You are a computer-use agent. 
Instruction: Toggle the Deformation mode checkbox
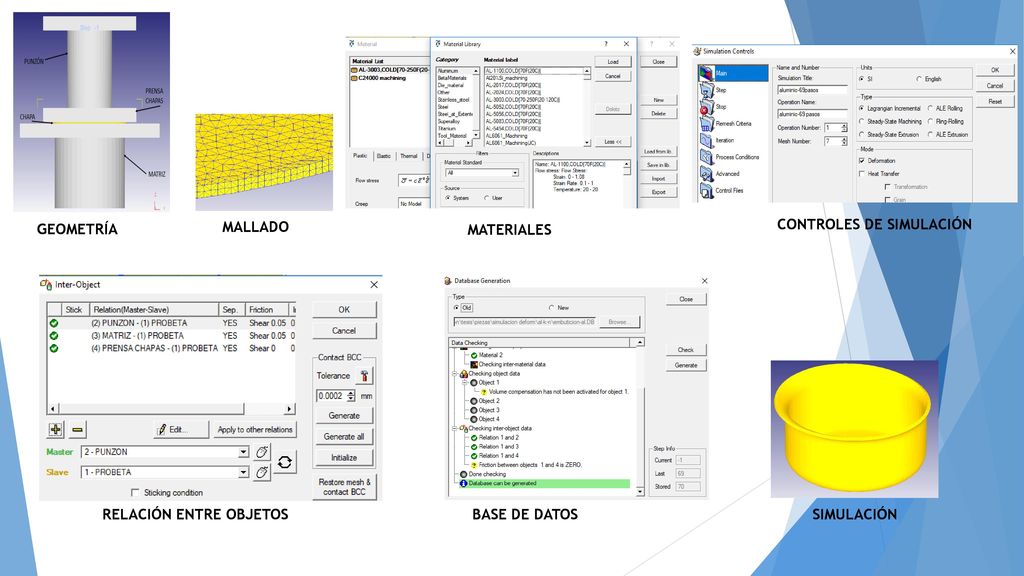861,161
